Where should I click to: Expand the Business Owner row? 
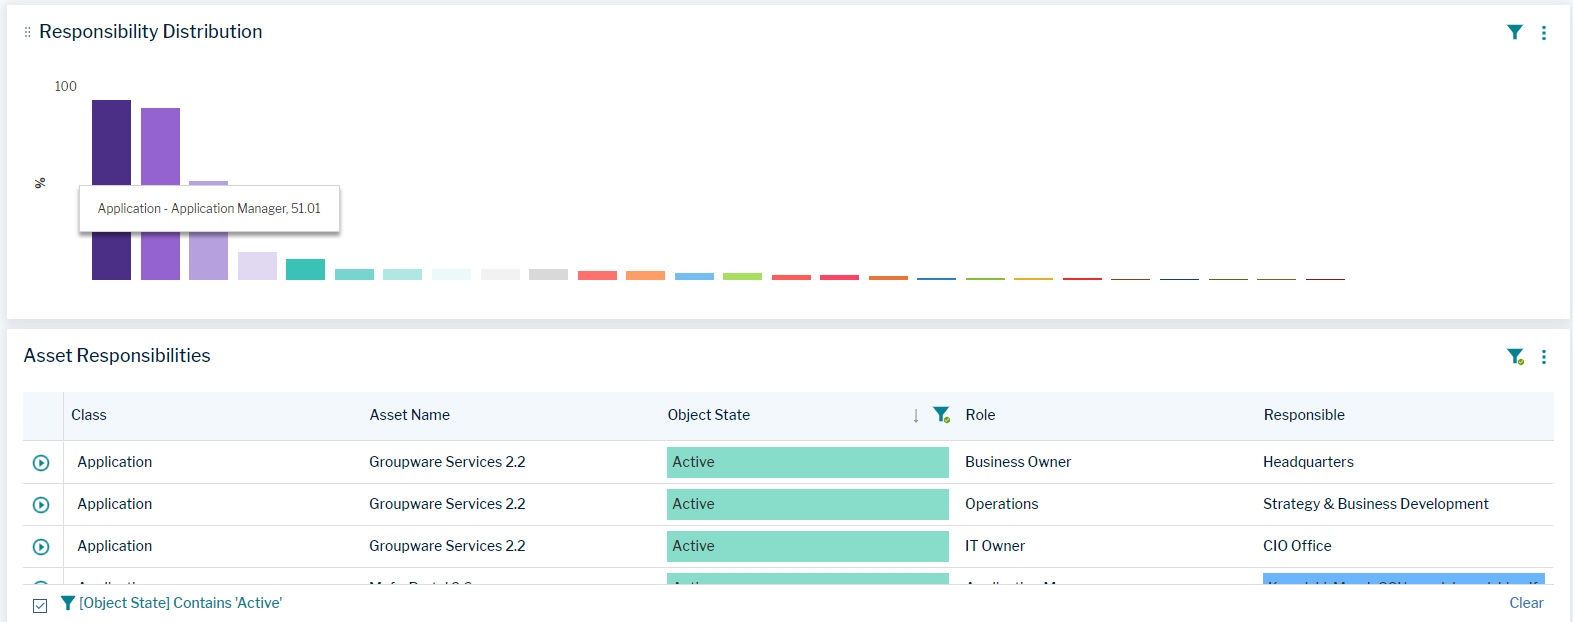pos(41,463)
